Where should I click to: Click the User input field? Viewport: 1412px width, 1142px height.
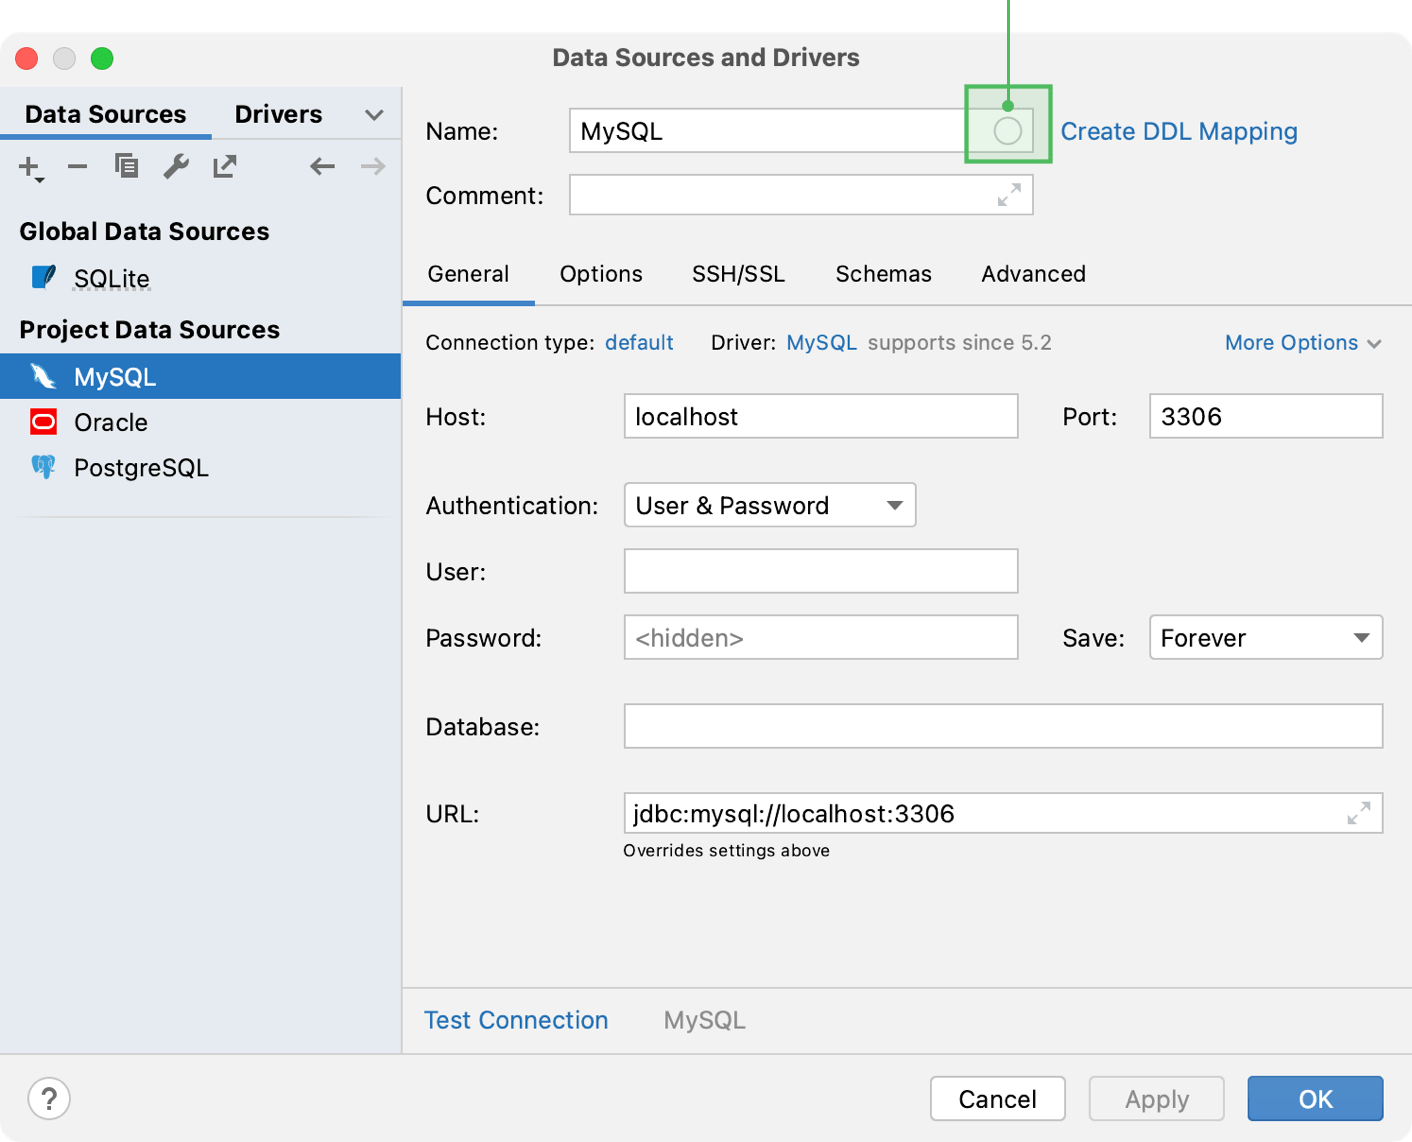click(x=821, y=571)
